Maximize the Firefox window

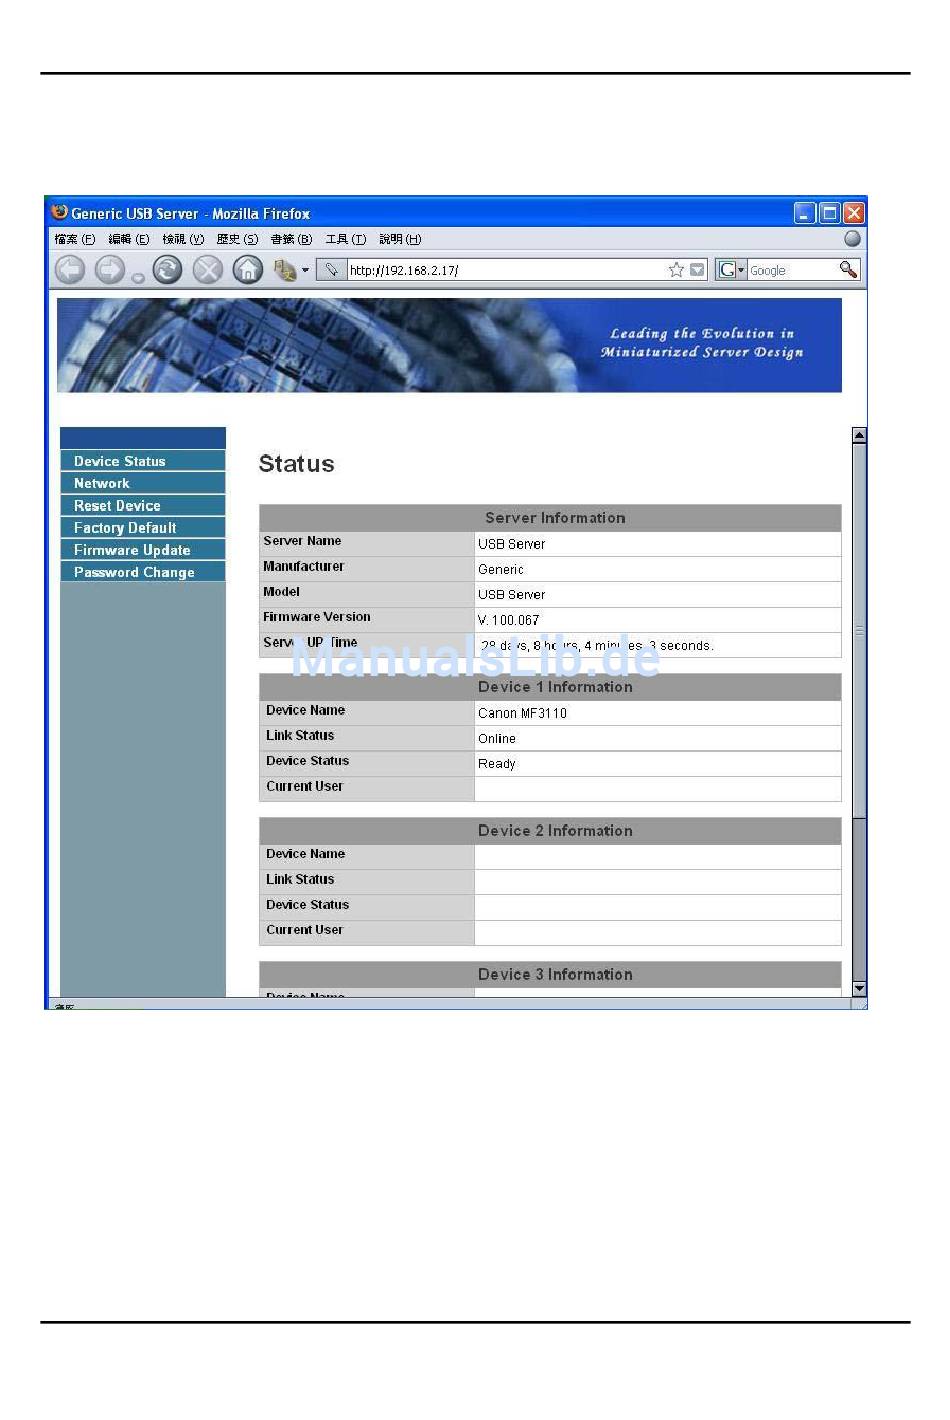829,213
